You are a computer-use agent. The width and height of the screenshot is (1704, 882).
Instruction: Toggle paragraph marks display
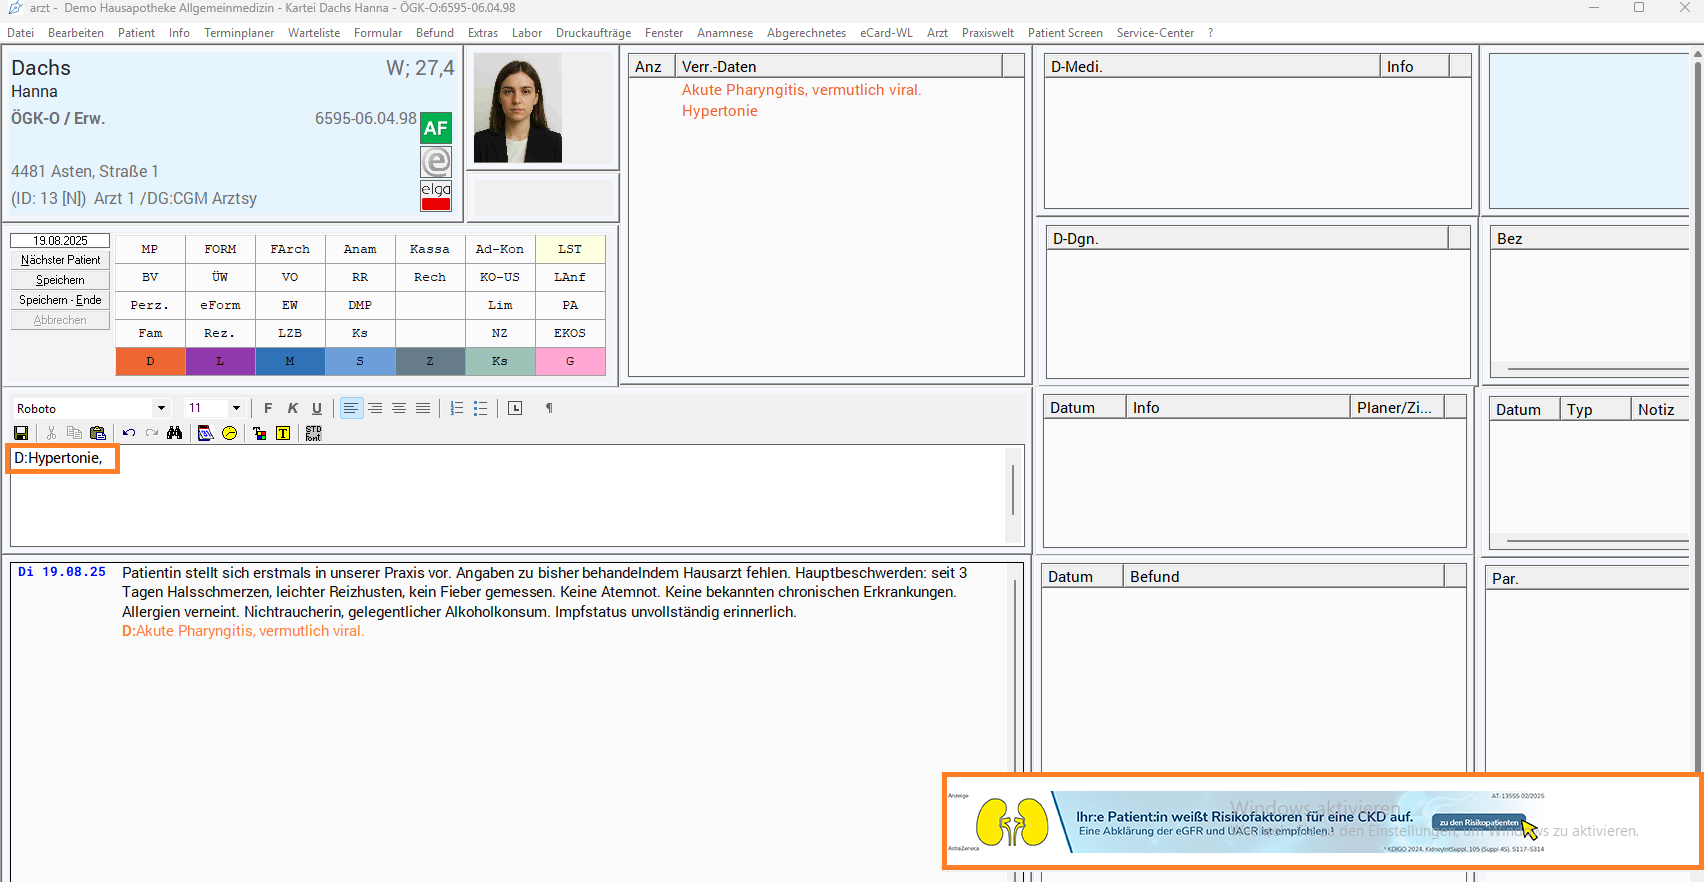click(549, 408)
